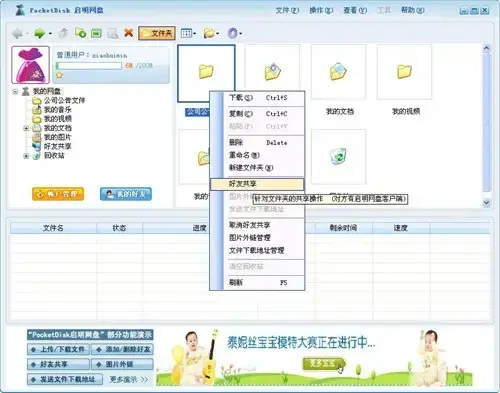Click scrollbar down arrow in file pane
The image size is (500, 393).
[x=487, y=203]
